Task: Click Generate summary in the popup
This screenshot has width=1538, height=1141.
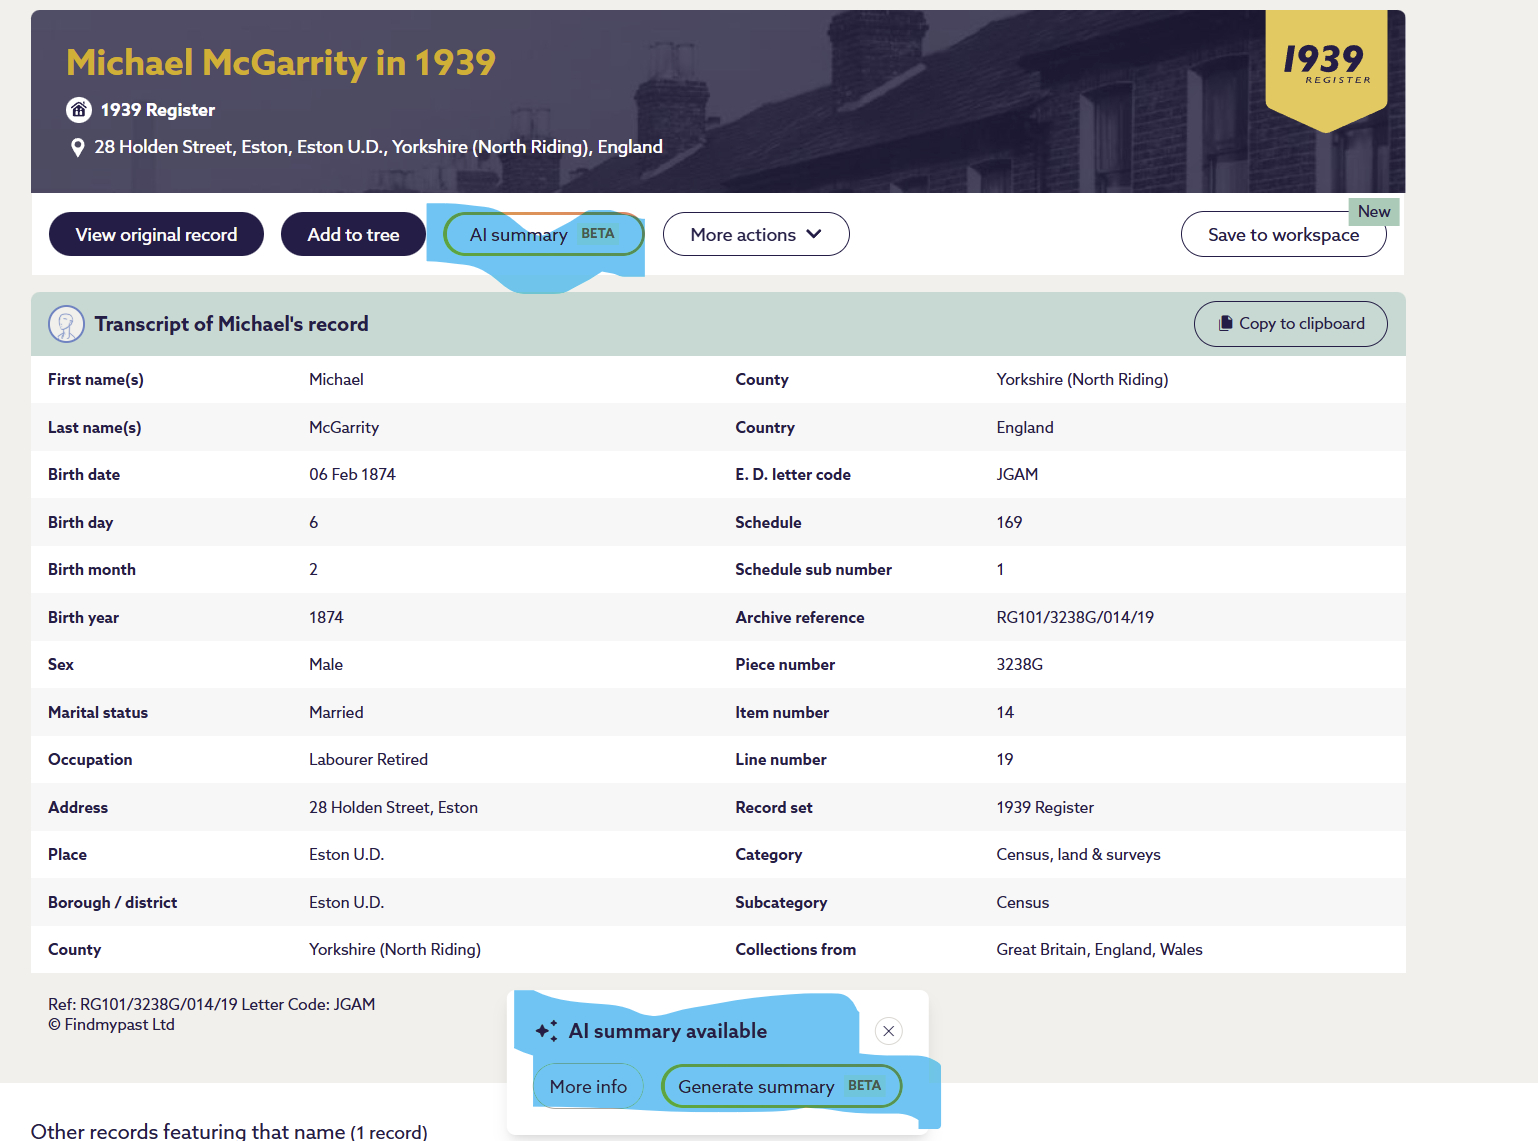Action: (x=780, y=1087)
